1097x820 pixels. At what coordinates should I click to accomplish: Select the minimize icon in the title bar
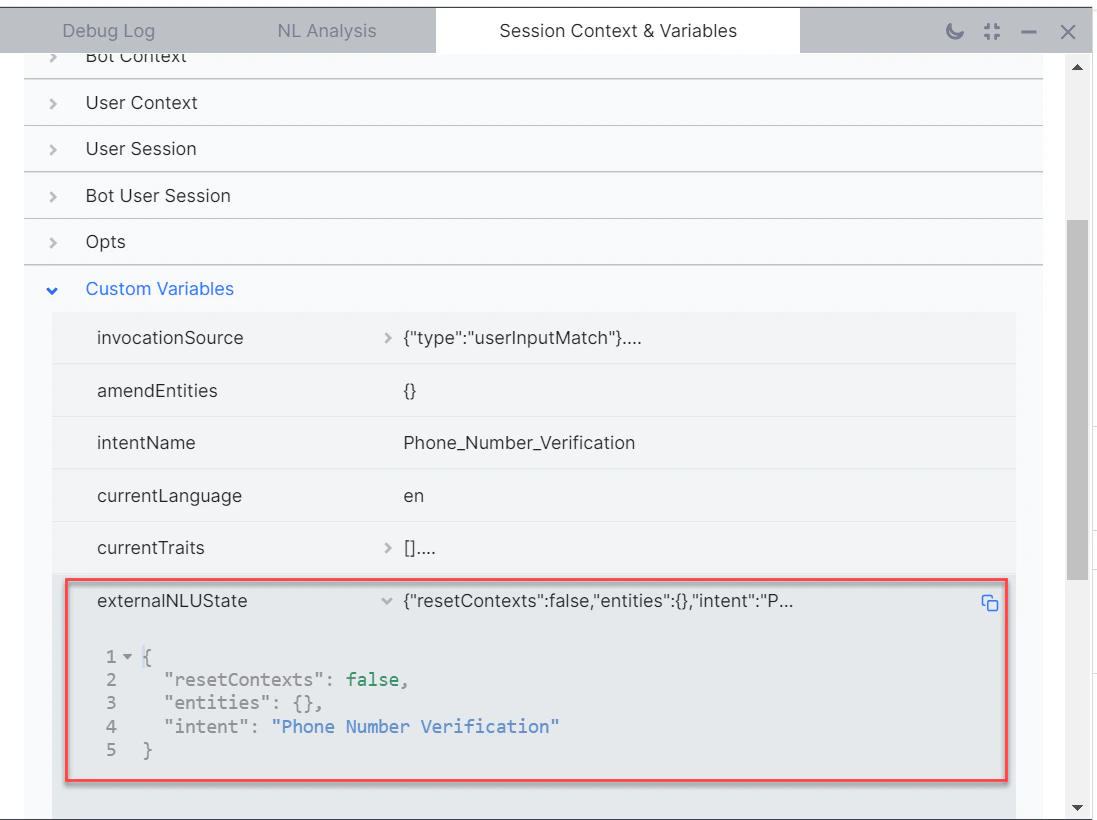[x=1029, y=31]
